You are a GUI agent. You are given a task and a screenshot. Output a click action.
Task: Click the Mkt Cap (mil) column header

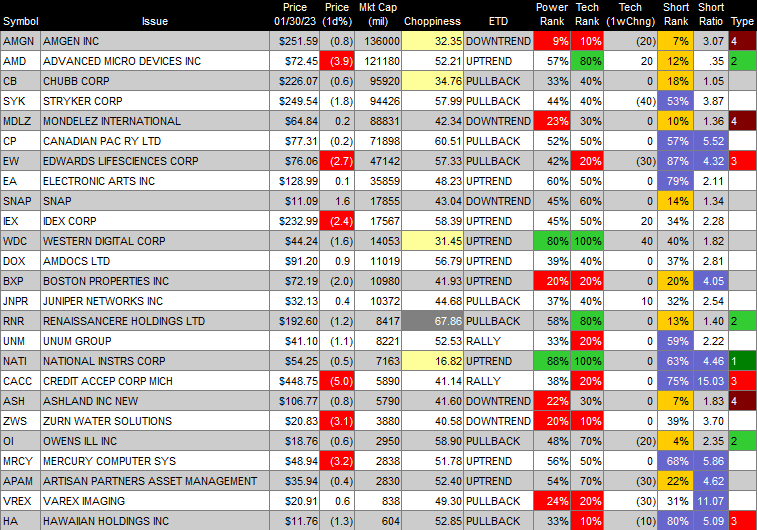[378, 14]
